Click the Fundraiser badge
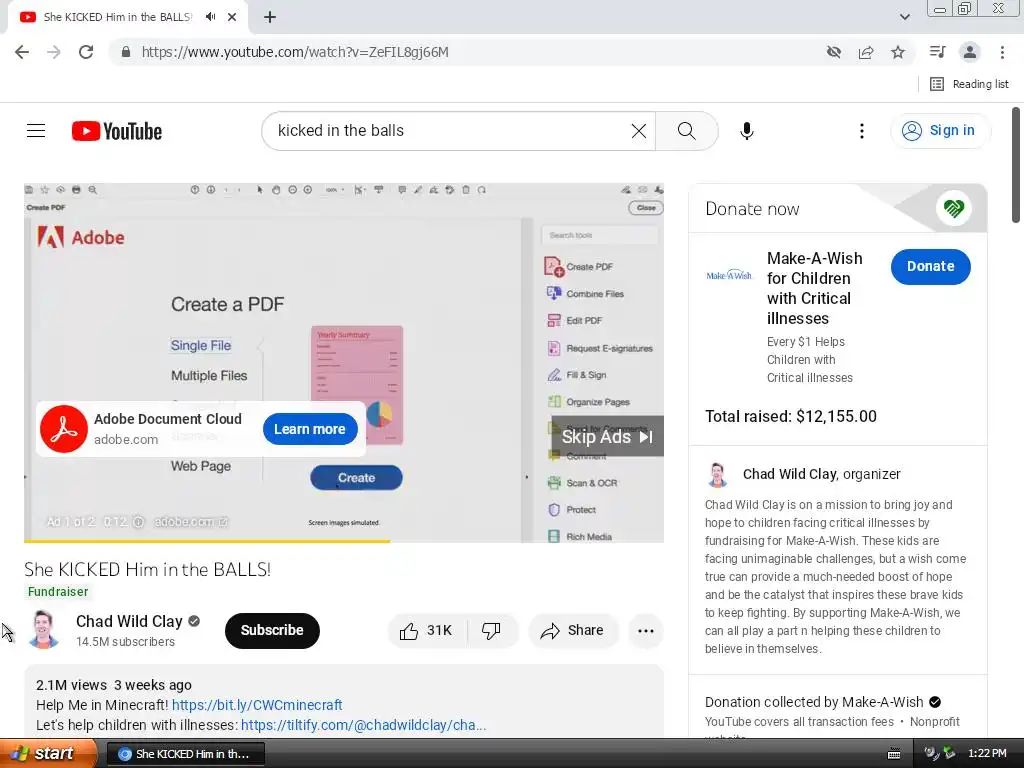1024x768 pixels. [57, 591]
